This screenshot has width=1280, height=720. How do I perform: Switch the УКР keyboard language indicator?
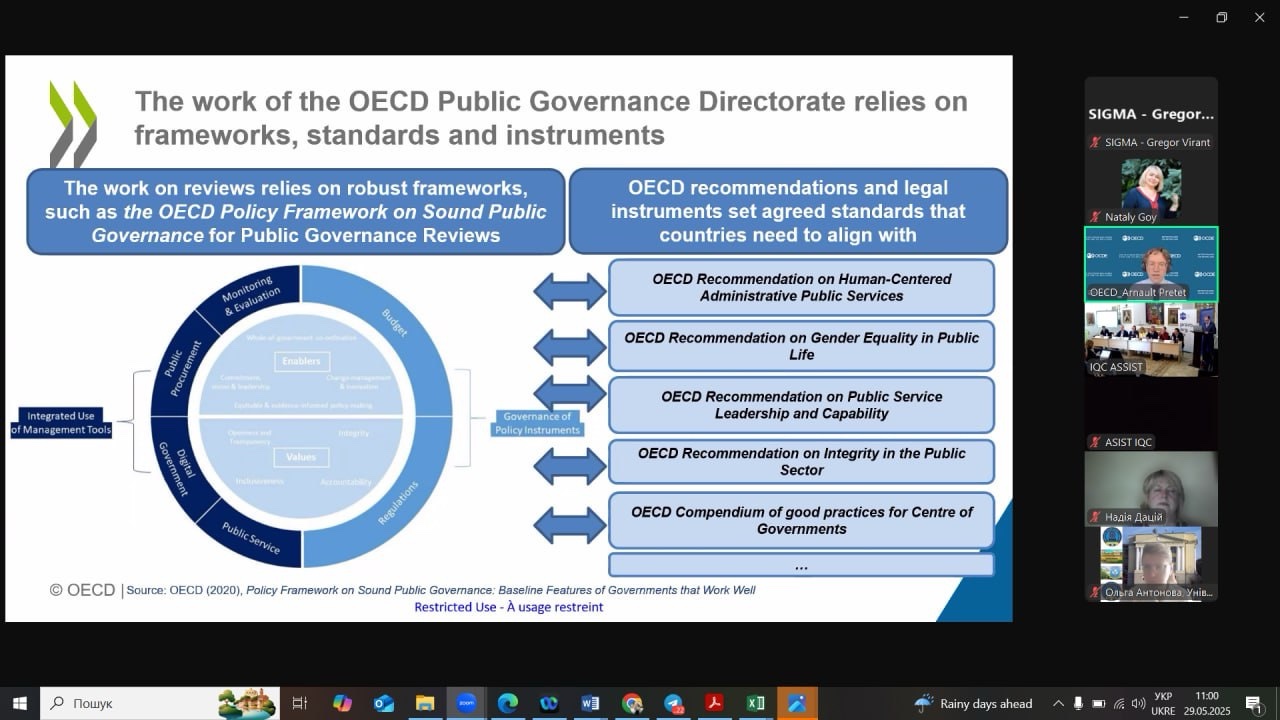click(x=1163, y=703)
